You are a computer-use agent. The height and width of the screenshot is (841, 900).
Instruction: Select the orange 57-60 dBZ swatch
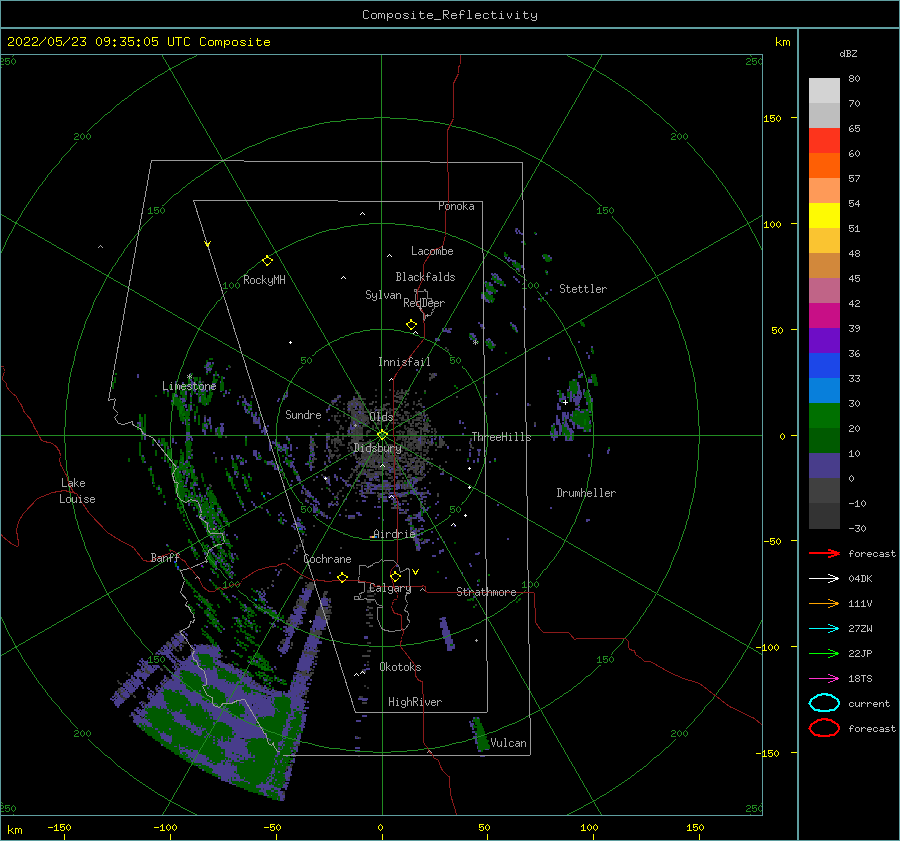824,166
